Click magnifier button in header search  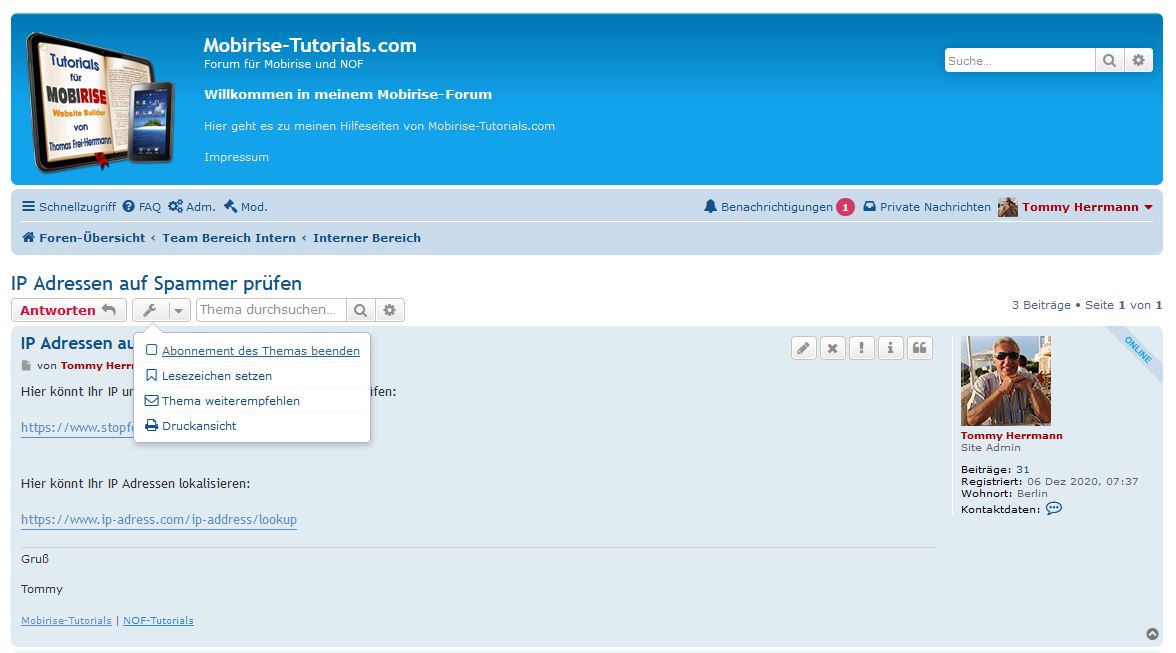click(x=1109, y=61)
